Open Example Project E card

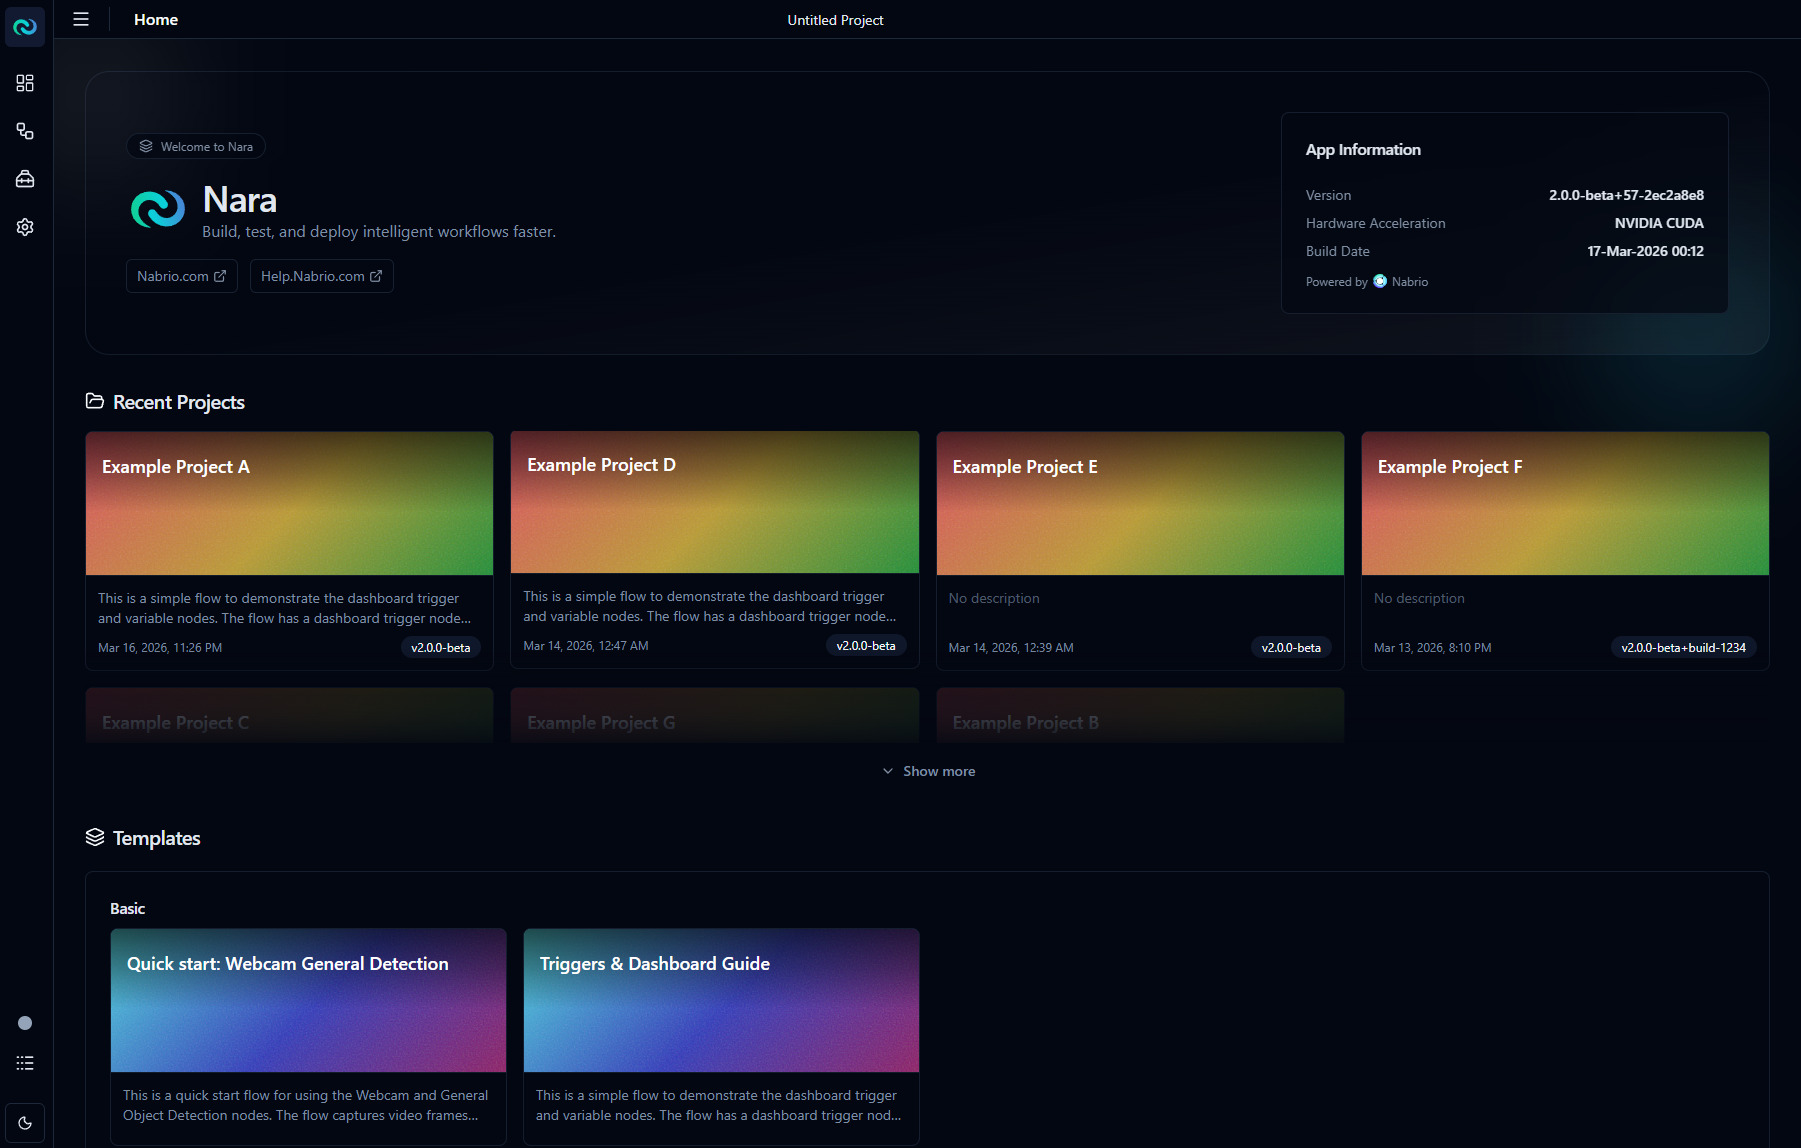pos(1140,550)
